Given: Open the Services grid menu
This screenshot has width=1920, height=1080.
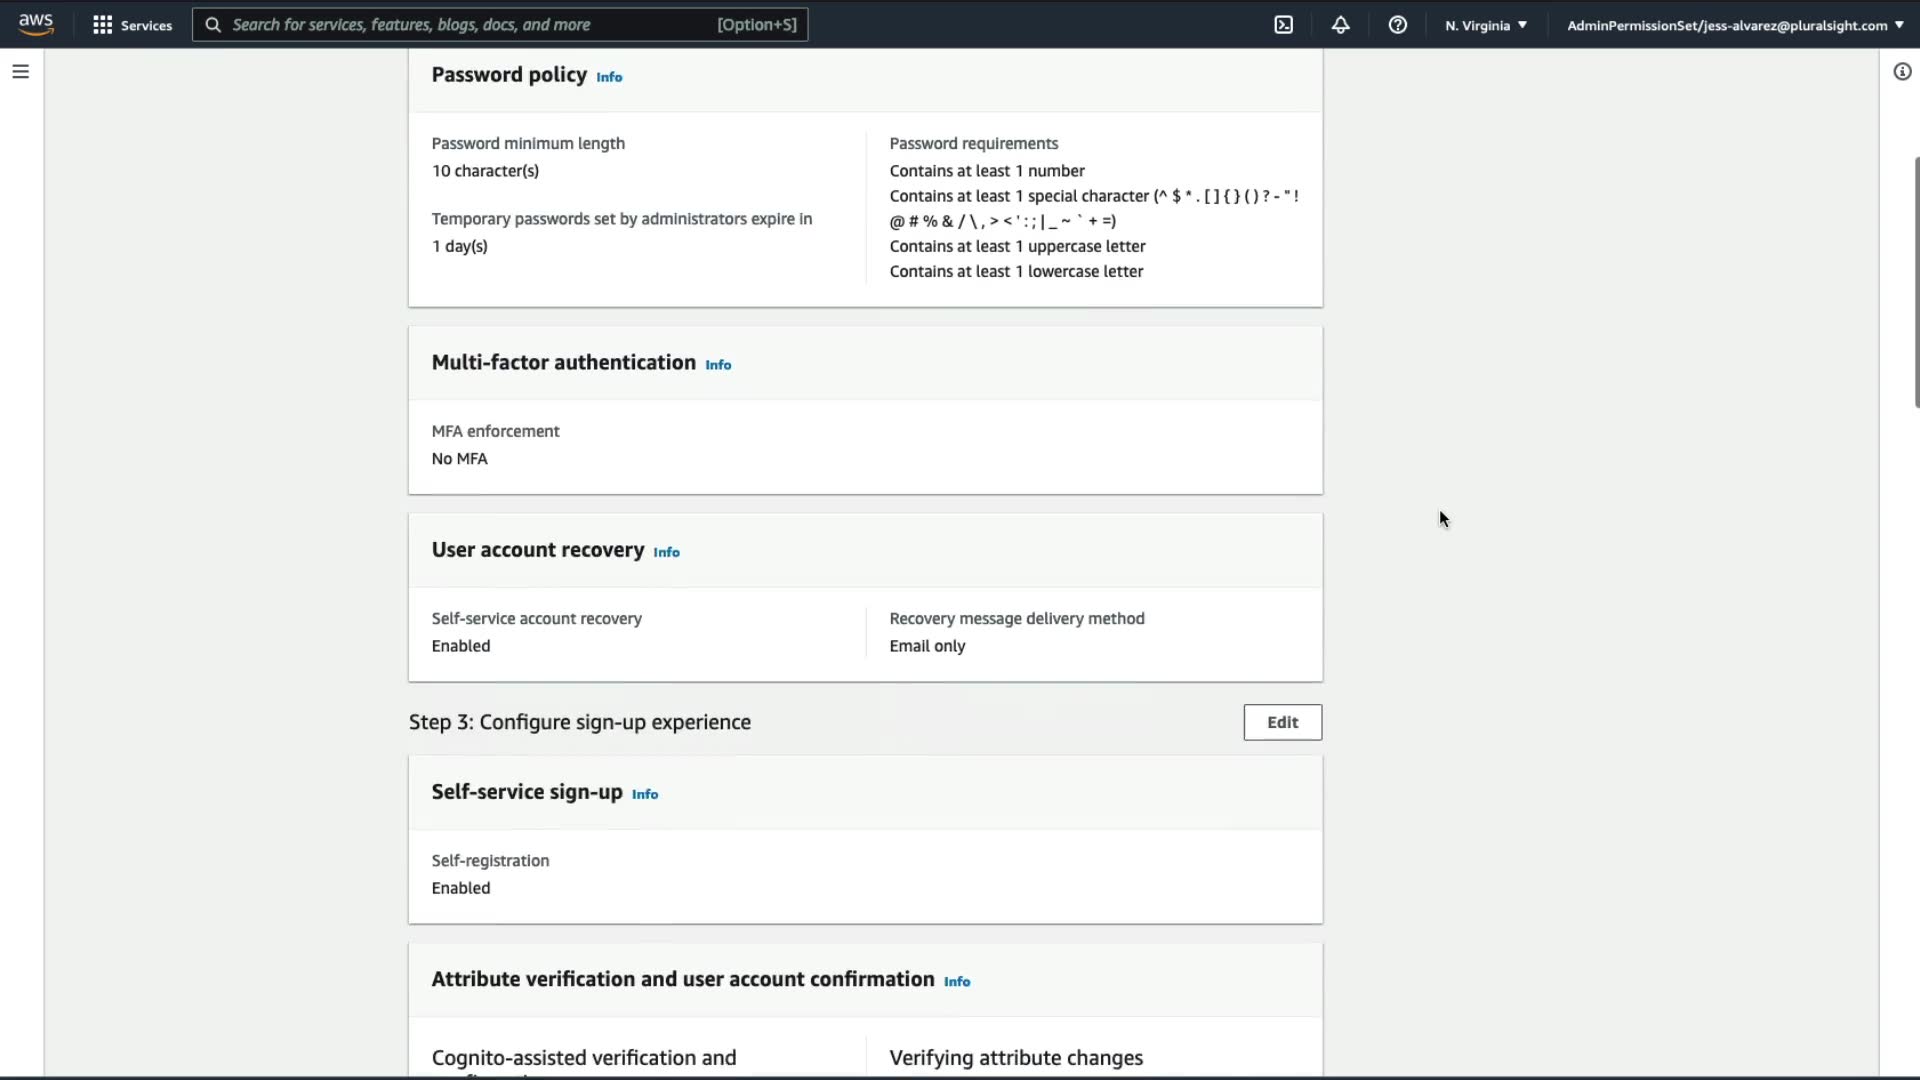Looking at the screenshot, I should point(102,25).
